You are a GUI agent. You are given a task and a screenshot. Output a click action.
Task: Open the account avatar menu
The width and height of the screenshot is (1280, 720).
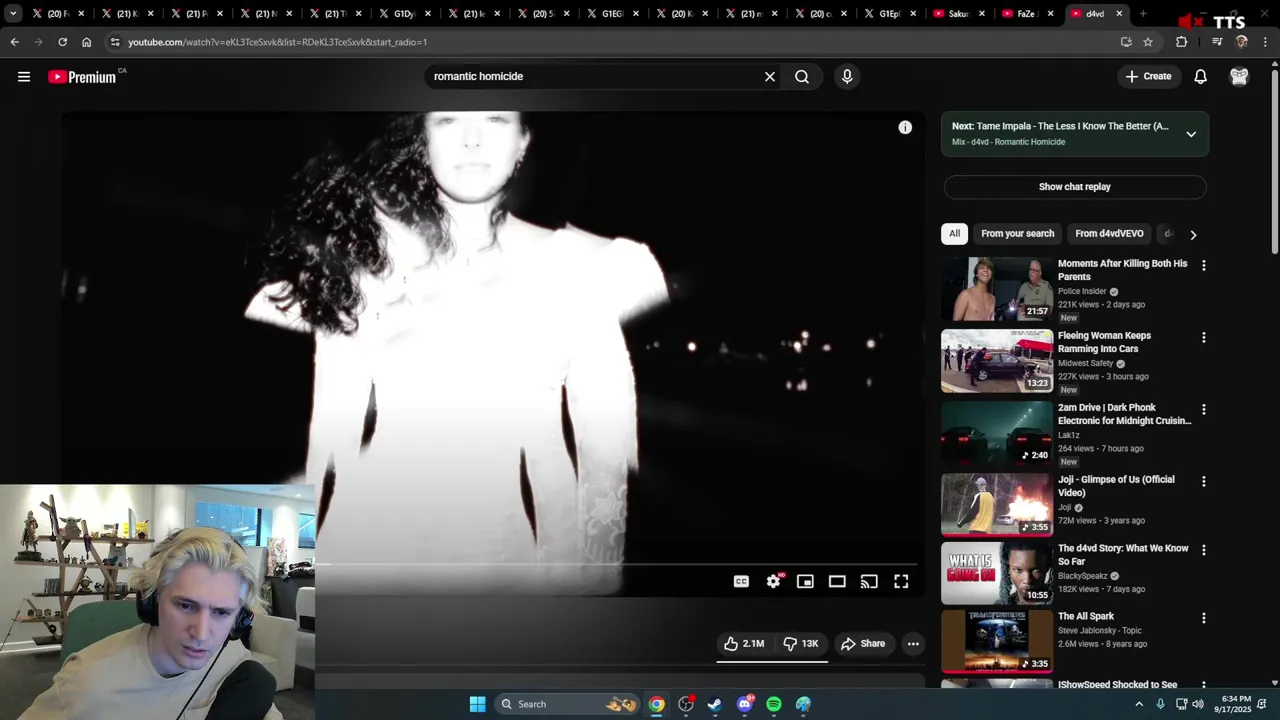[1239, 77]
